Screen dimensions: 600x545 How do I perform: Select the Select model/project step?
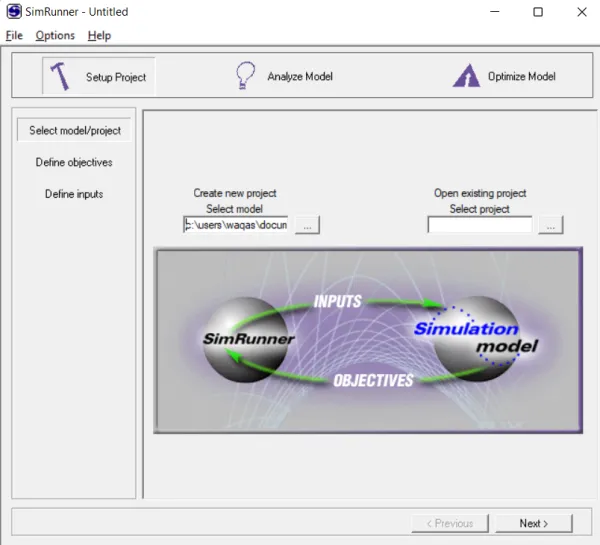[75, 130]
